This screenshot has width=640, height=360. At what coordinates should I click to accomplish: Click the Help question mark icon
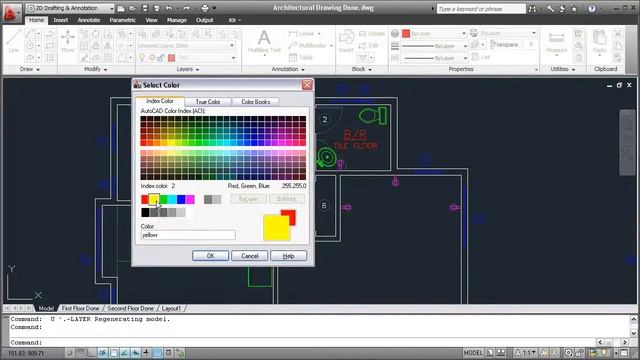tap(592, 9)
